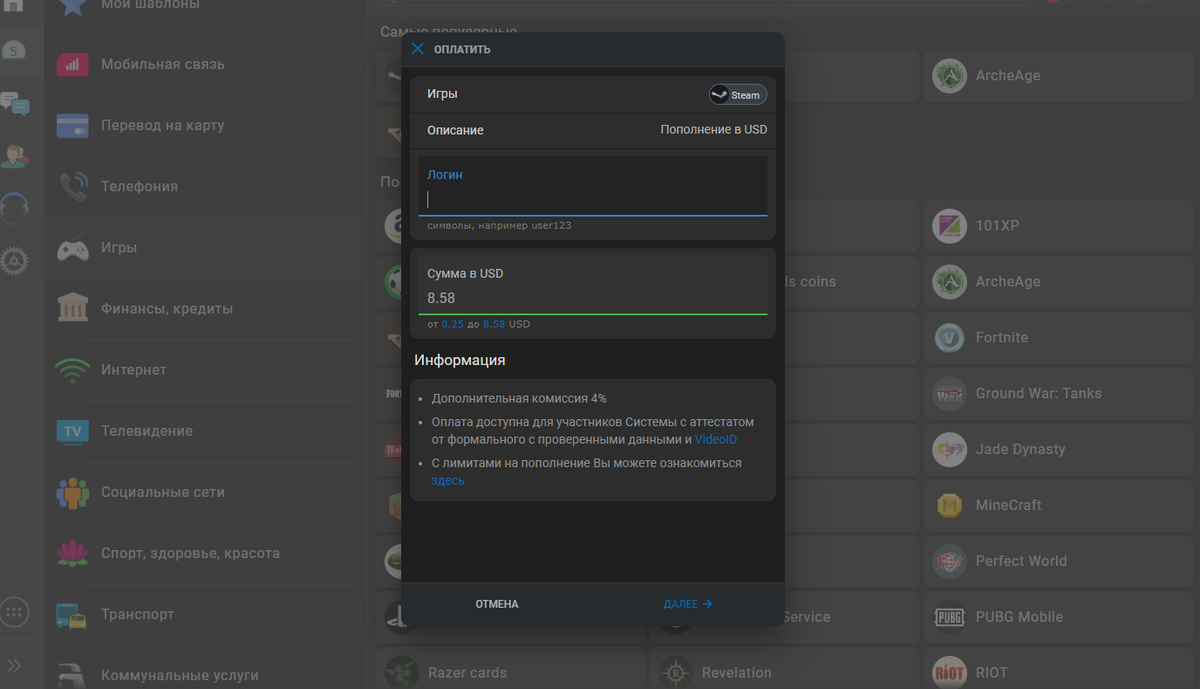Click the Ground War: Tanks icon
Image resolution: width=1200 pixels, height=689 pixels.
tap(949, 394)
